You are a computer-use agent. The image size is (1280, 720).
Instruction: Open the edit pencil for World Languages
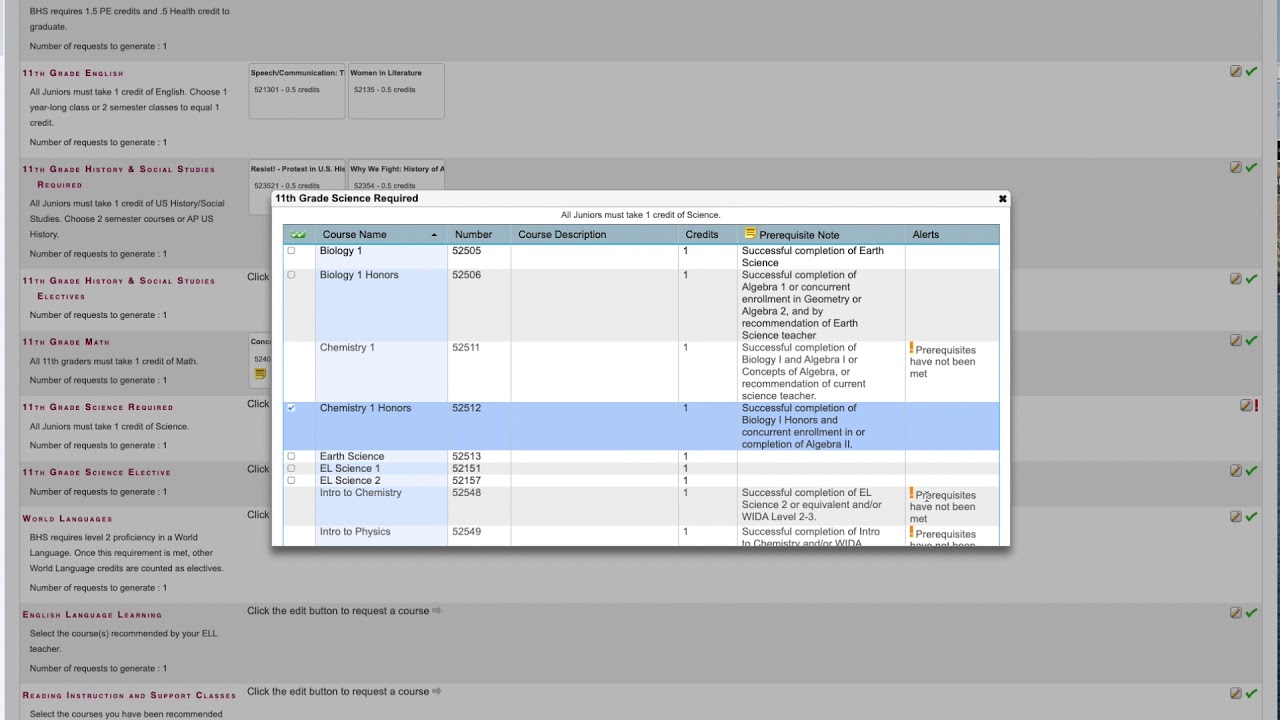[1236, 517]
